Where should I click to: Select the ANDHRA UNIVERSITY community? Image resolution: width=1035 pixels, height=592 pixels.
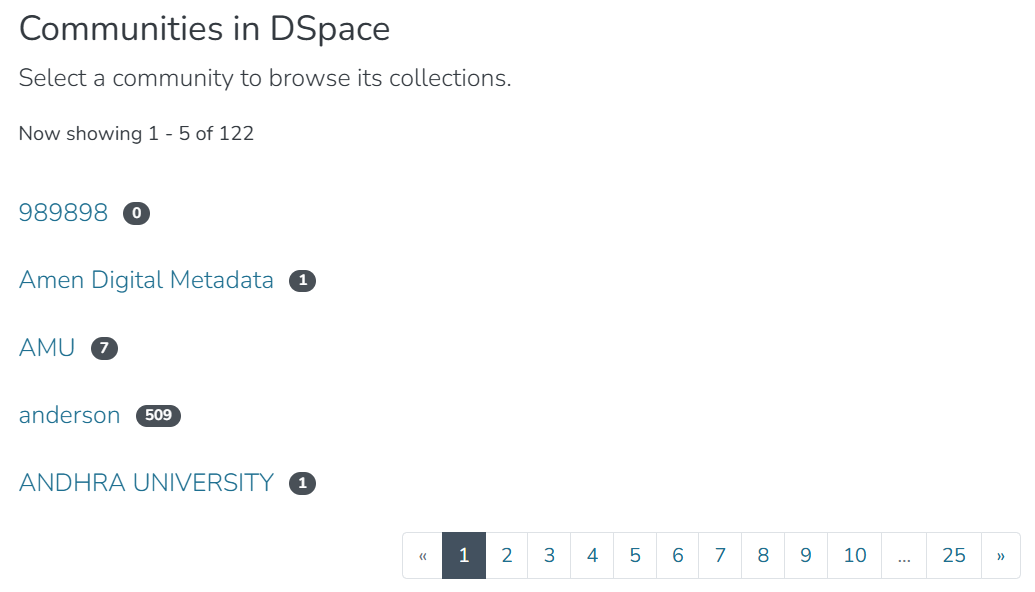(146, 482)
